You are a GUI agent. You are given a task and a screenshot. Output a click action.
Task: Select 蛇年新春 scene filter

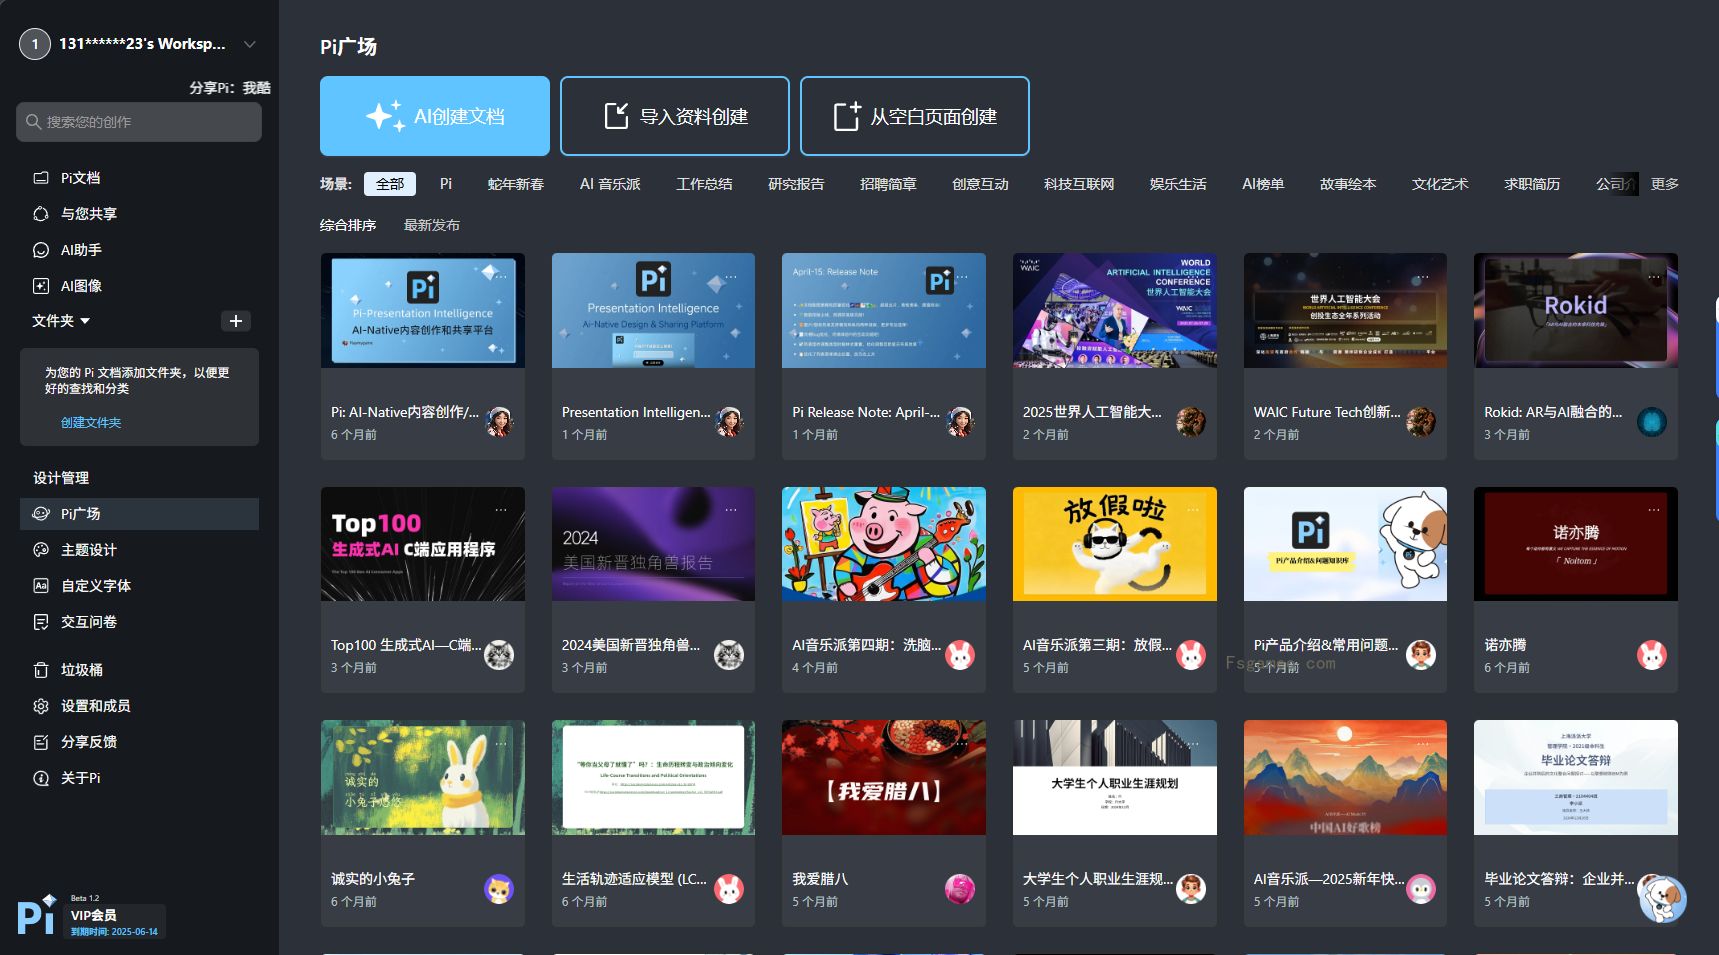point(516,184)
